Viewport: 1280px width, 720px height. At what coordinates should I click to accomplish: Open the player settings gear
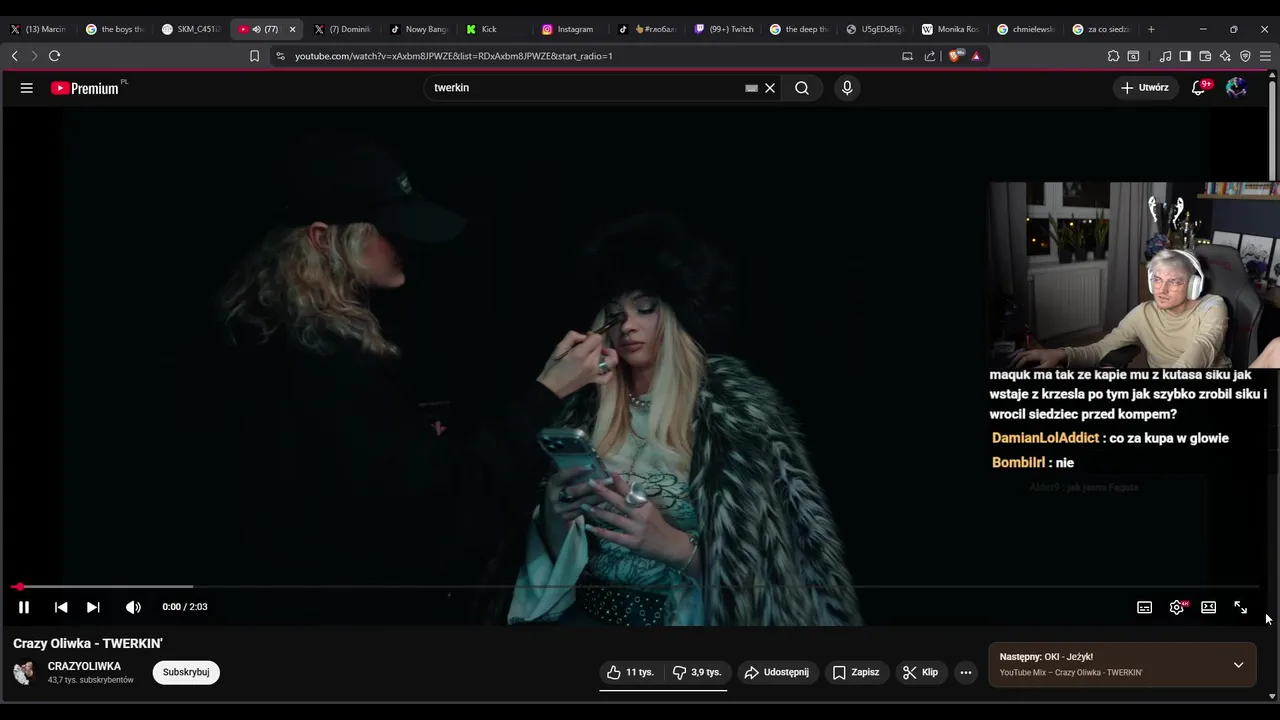click(x=1177, y=607)
